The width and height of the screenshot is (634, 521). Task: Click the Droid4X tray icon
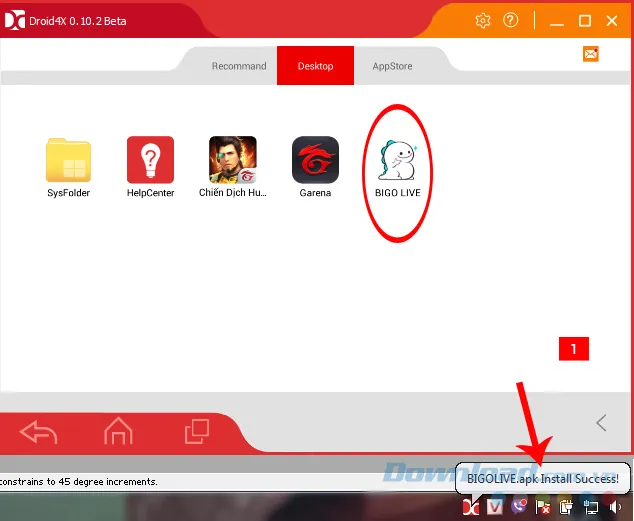coord(470,509)
